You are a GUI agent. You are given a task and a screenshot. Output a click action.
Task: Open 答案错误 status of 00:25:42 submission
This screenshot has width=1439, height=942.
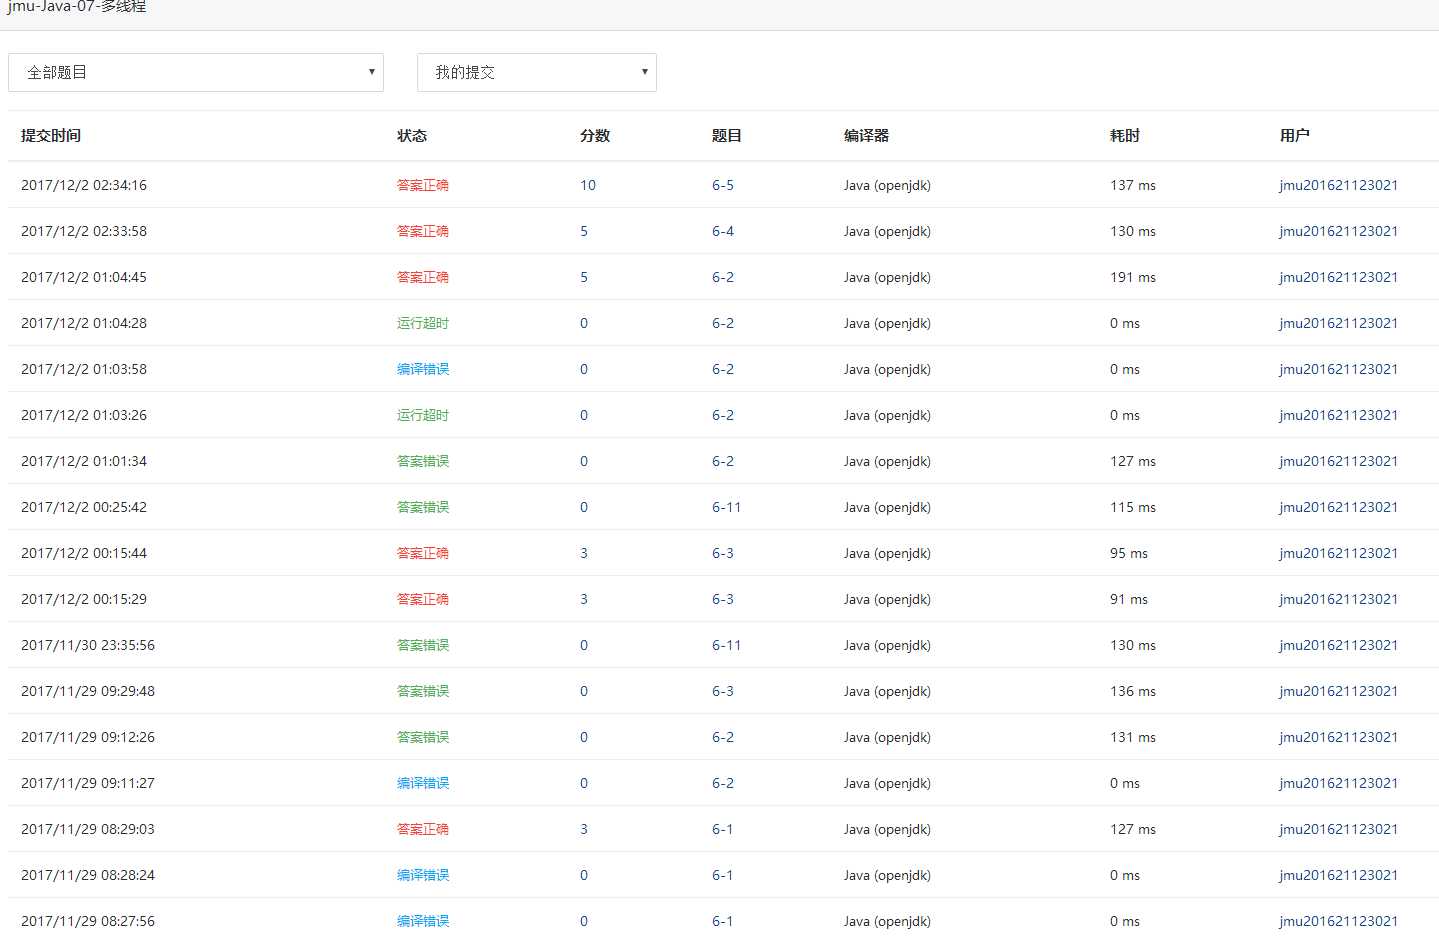tap(423, 507)
